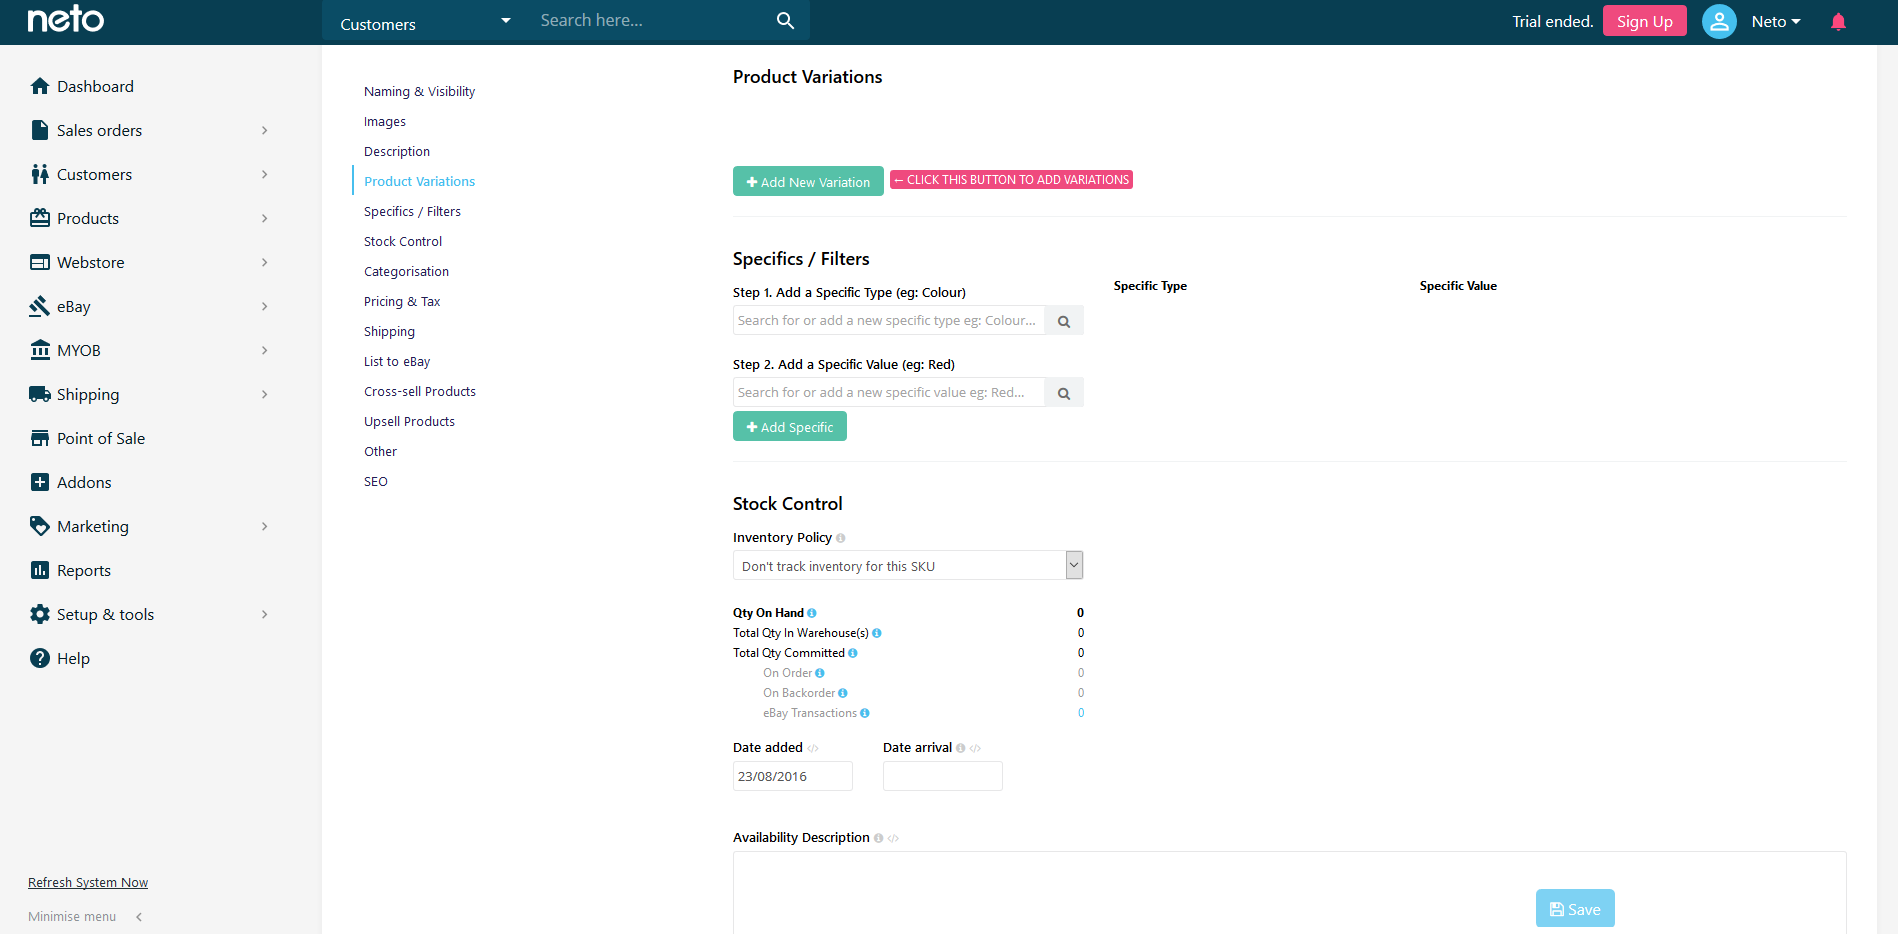Click the Point of Sale store icon
1898x934 pixels.
click(x=40, y=438)
